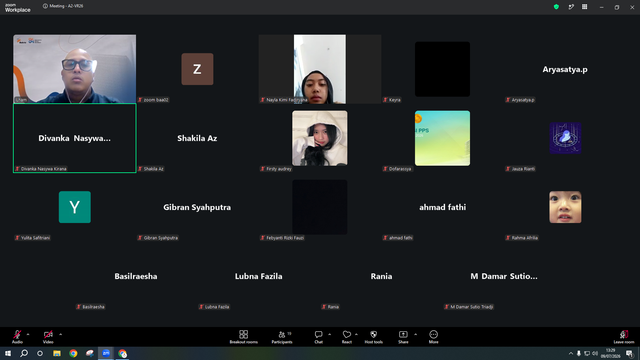Viewport: 640px width, 360px height.
Task: Click system tray volume icon
Action: 595,353
